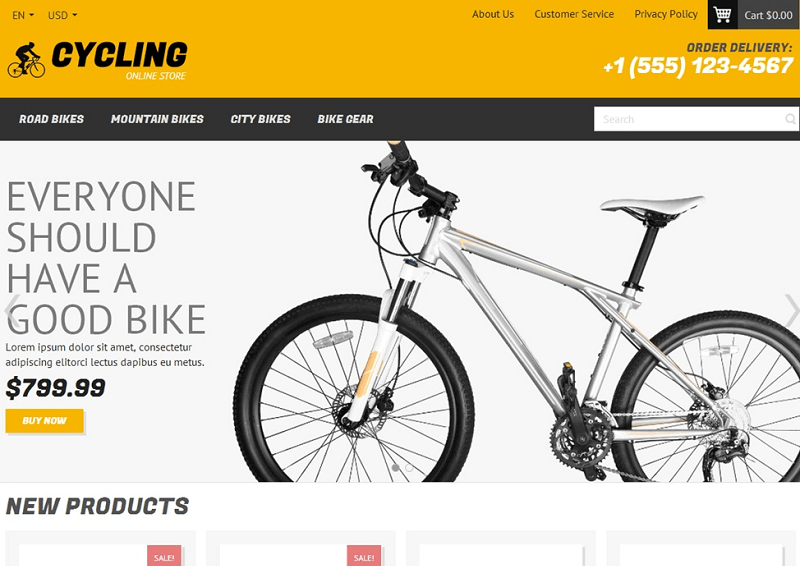Open the City Bikes category
Viewport: 800px width, 566px height.
coord(260,119)
